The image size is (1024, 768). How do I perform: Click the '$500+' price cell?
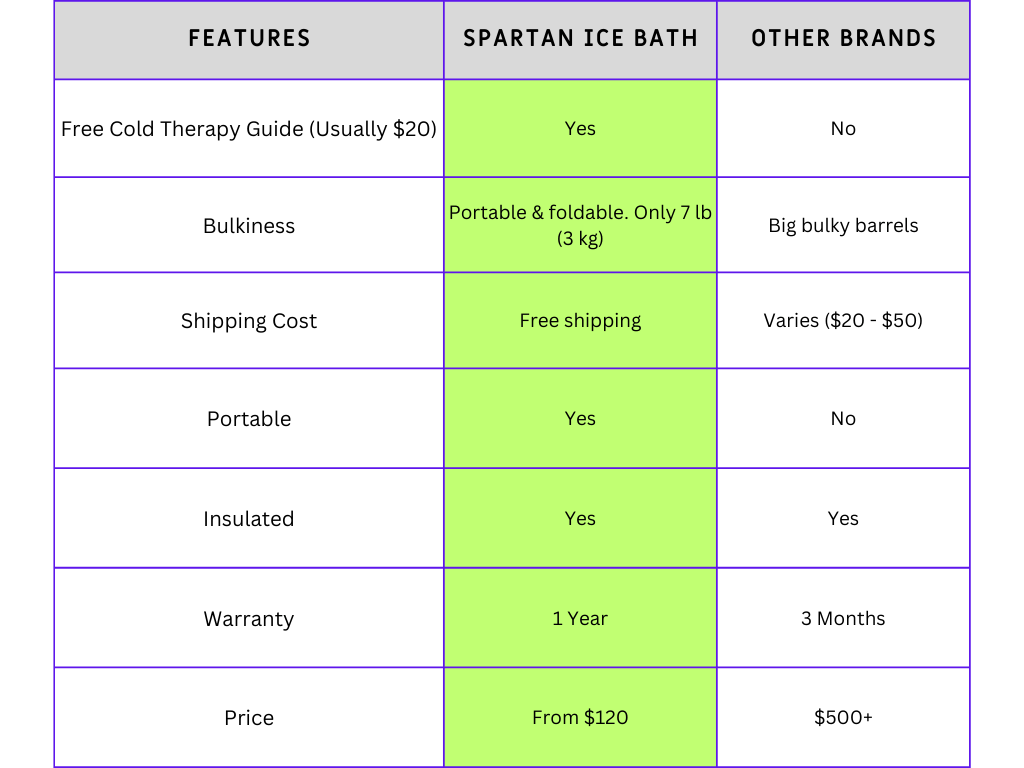[843, 718]
